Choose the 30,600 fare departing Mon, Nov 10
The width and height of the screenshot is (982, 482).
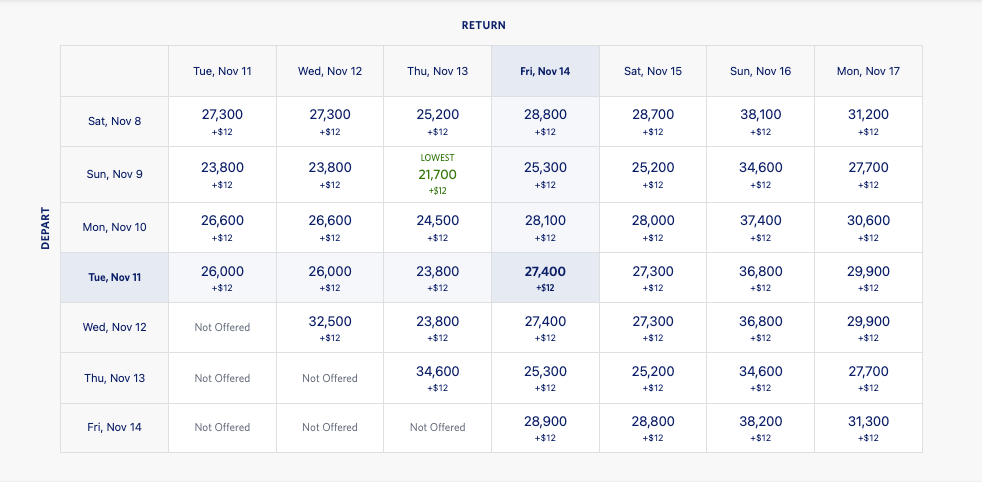[868, 227]
